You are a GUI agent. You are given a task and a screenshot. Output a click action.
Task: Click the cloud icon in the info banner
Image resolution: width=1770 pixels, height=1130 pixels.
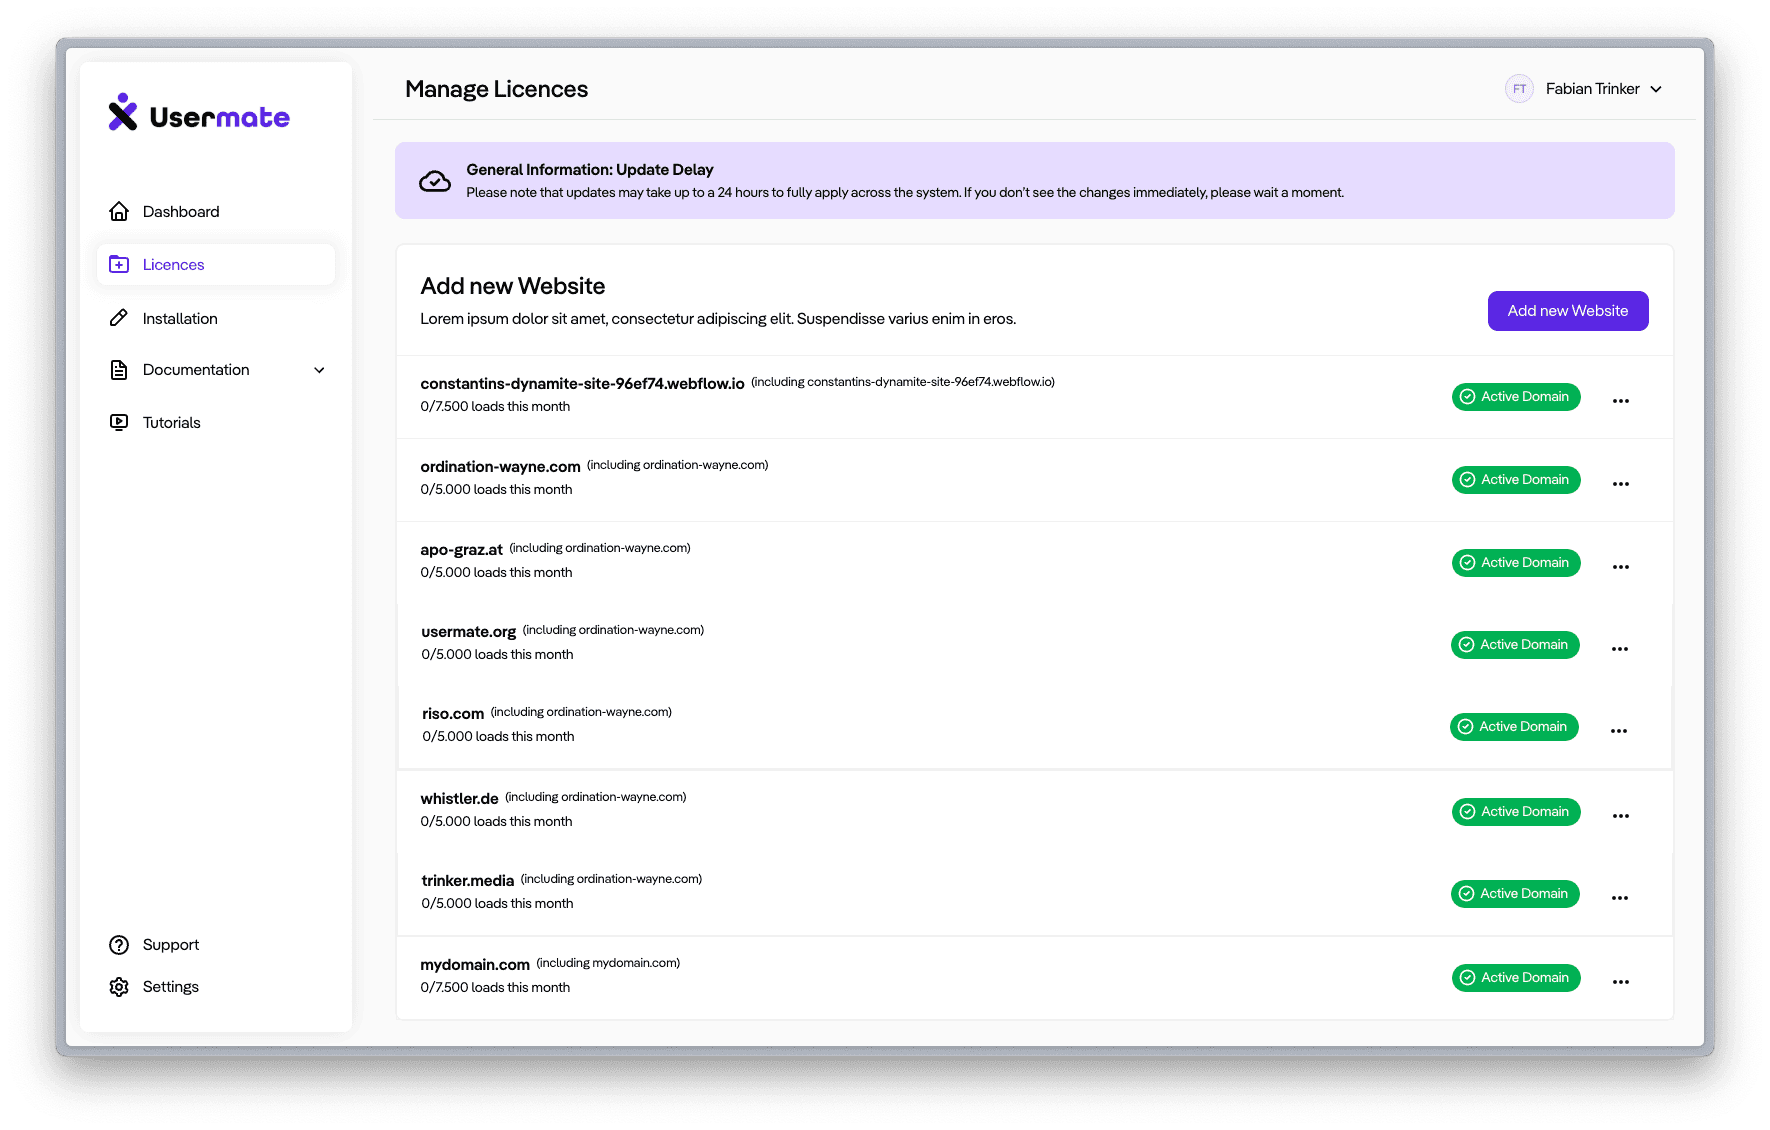point(435,181)
